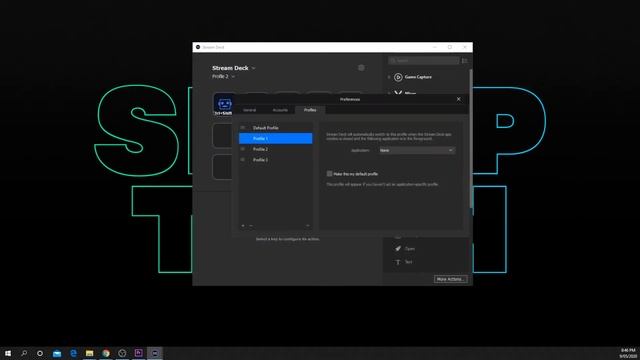Viewport: 640px width, 360px height.
Task: Launch Google Chrome from taskbar
Action: pyautogui.click(x=106, y=353)
